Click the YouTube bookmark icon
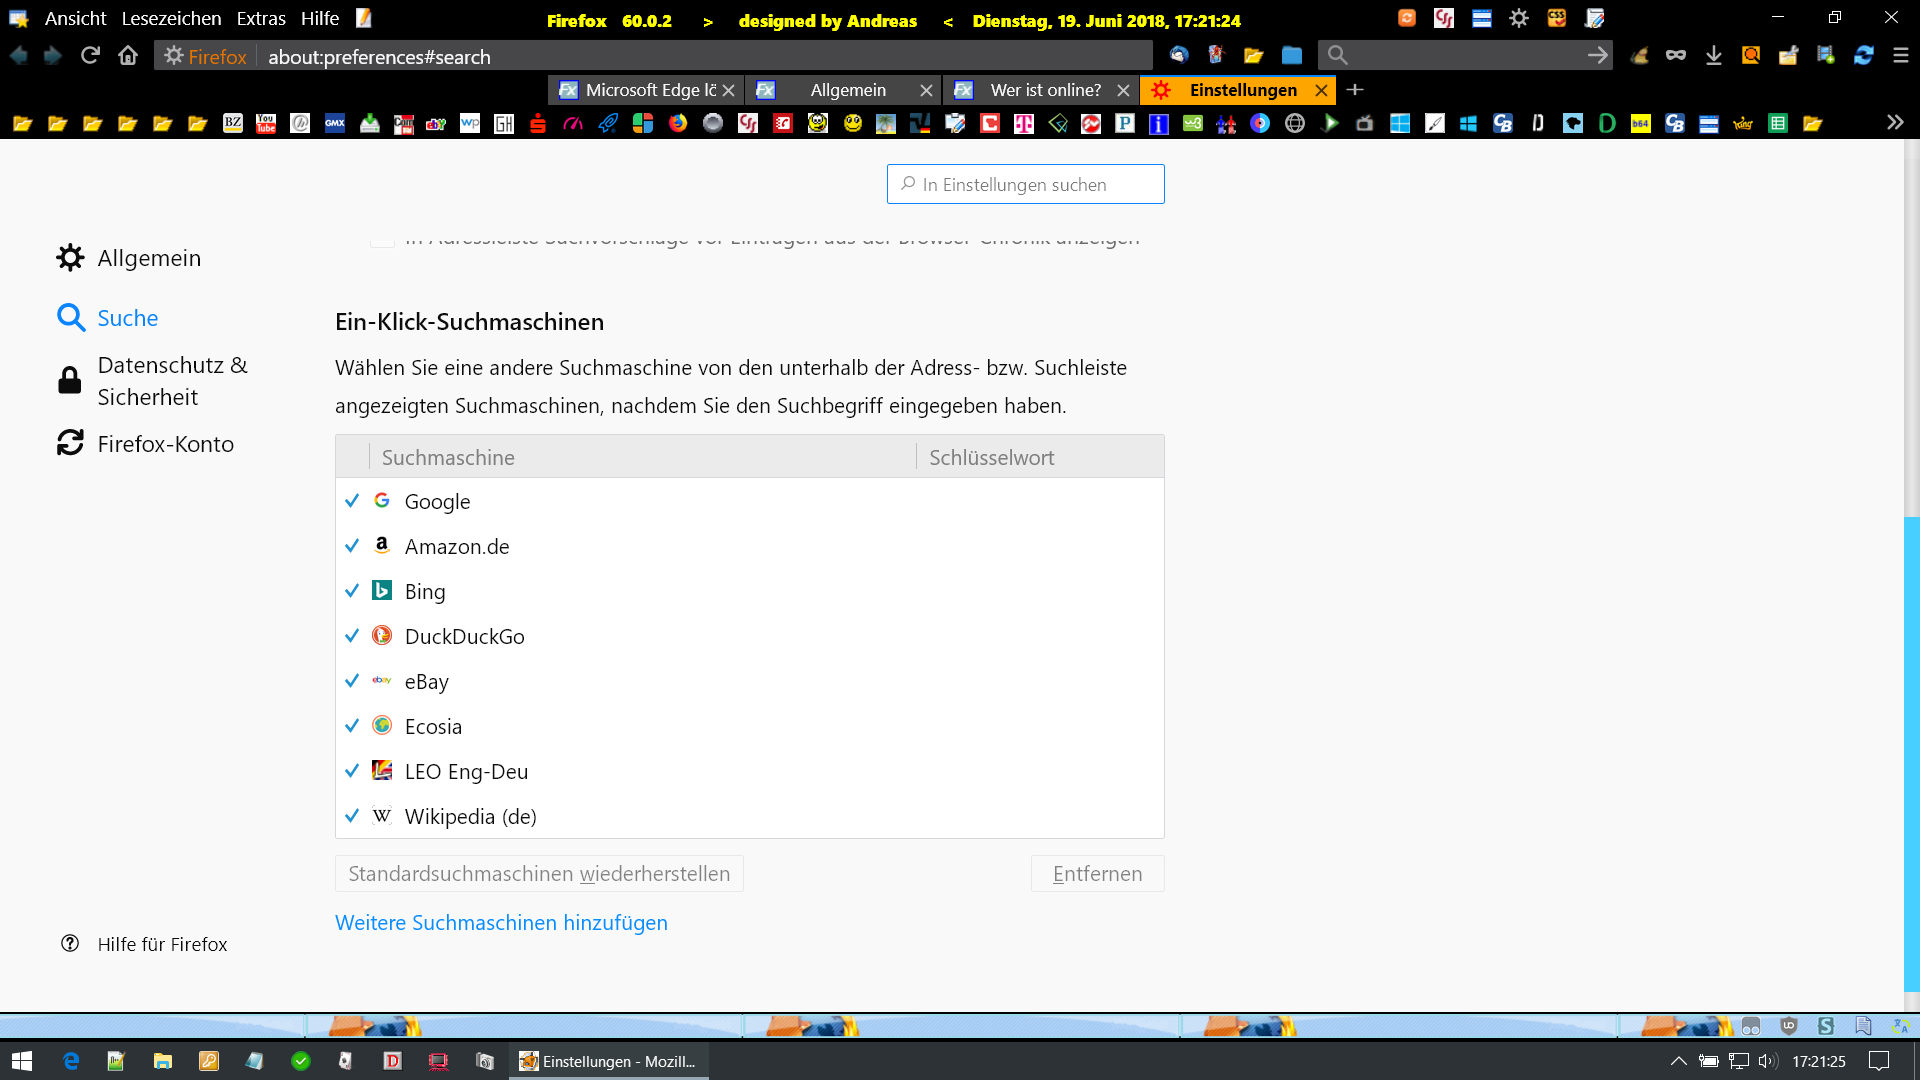This screenshot has width=1920, height=1080. coord(266,123)
